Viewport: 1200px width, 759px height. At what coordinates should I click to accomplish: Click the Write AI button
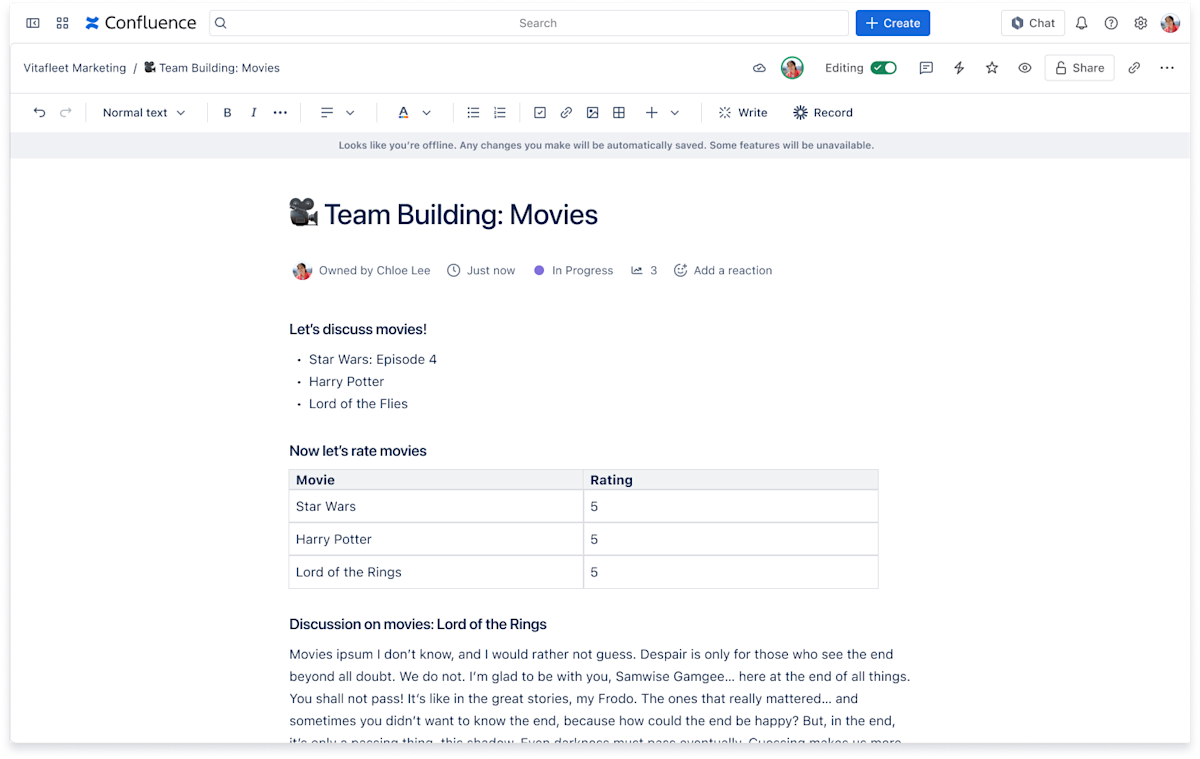743,113
